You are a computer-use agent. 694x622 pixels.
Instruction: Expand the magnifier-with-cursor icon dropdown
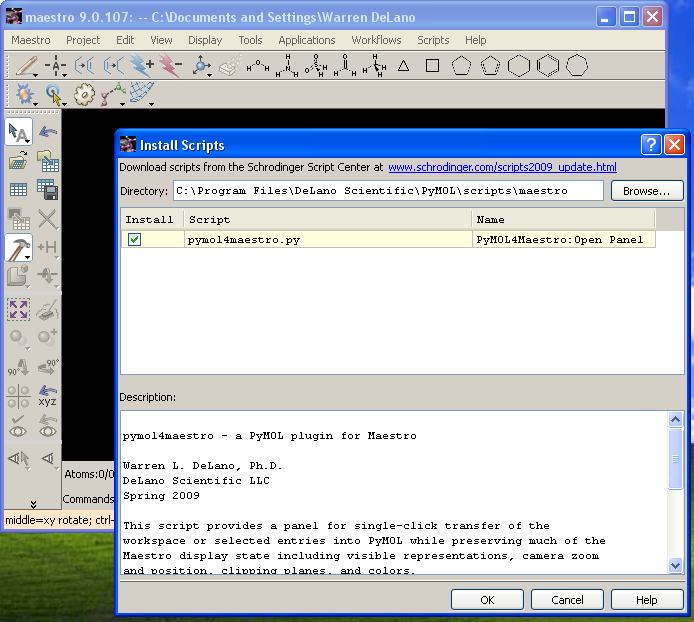tap(65, 104)
